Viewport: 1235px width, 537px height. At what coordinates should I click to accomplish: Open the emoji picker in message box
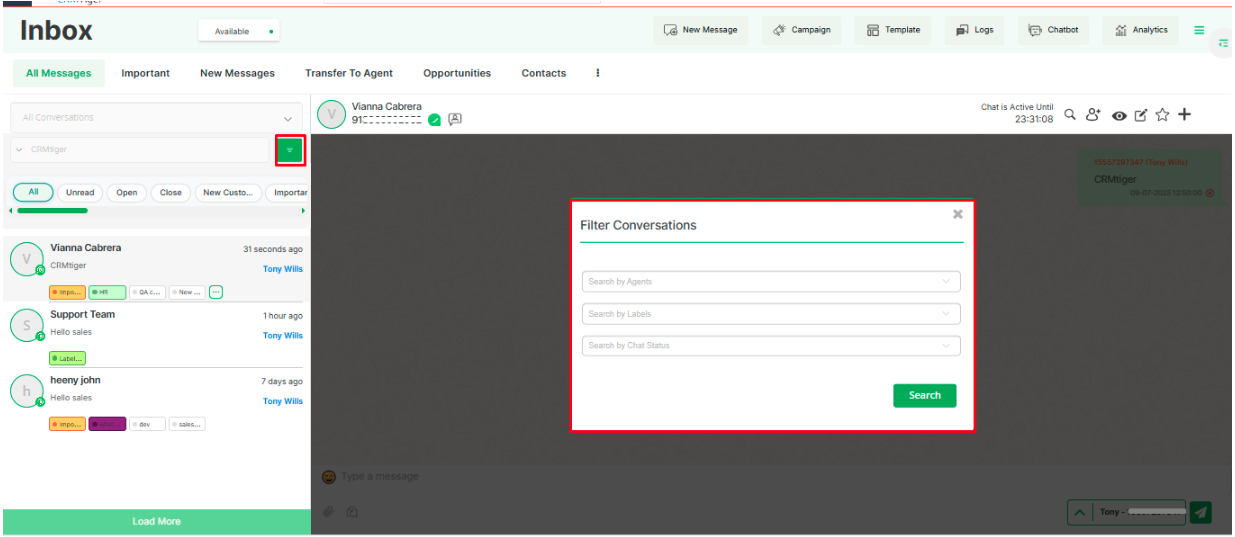pyautogui.click(x=328, y=477)
